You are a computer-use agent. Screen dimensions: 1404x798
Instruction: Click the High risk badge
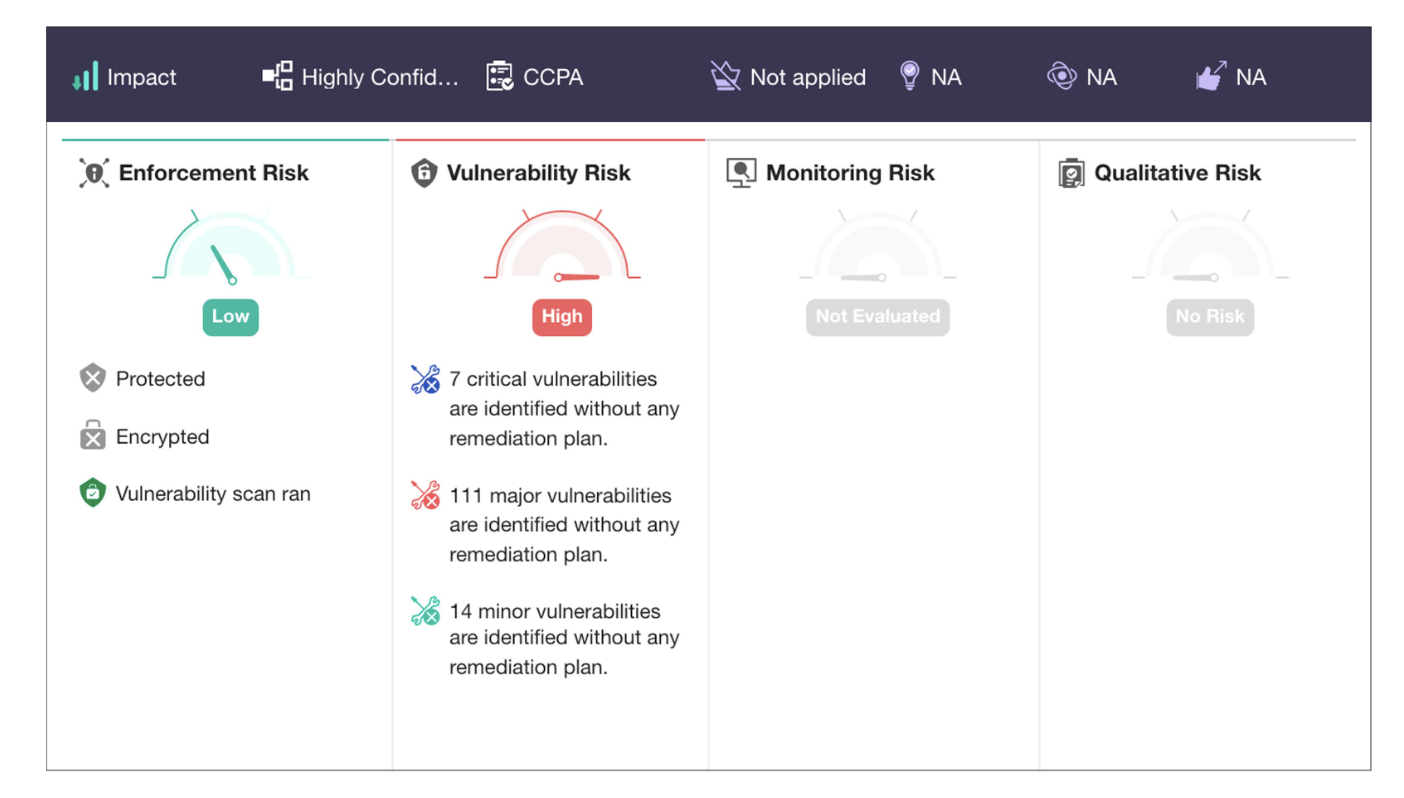(x=561, y=316)
